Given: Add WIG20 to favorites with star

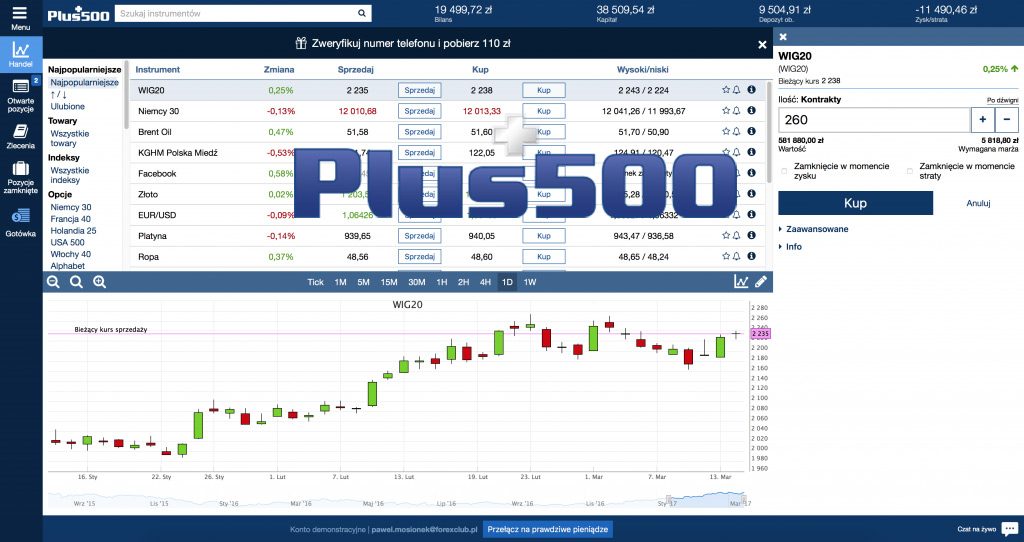Looking at the screenshot, I should tap(726, 89).
